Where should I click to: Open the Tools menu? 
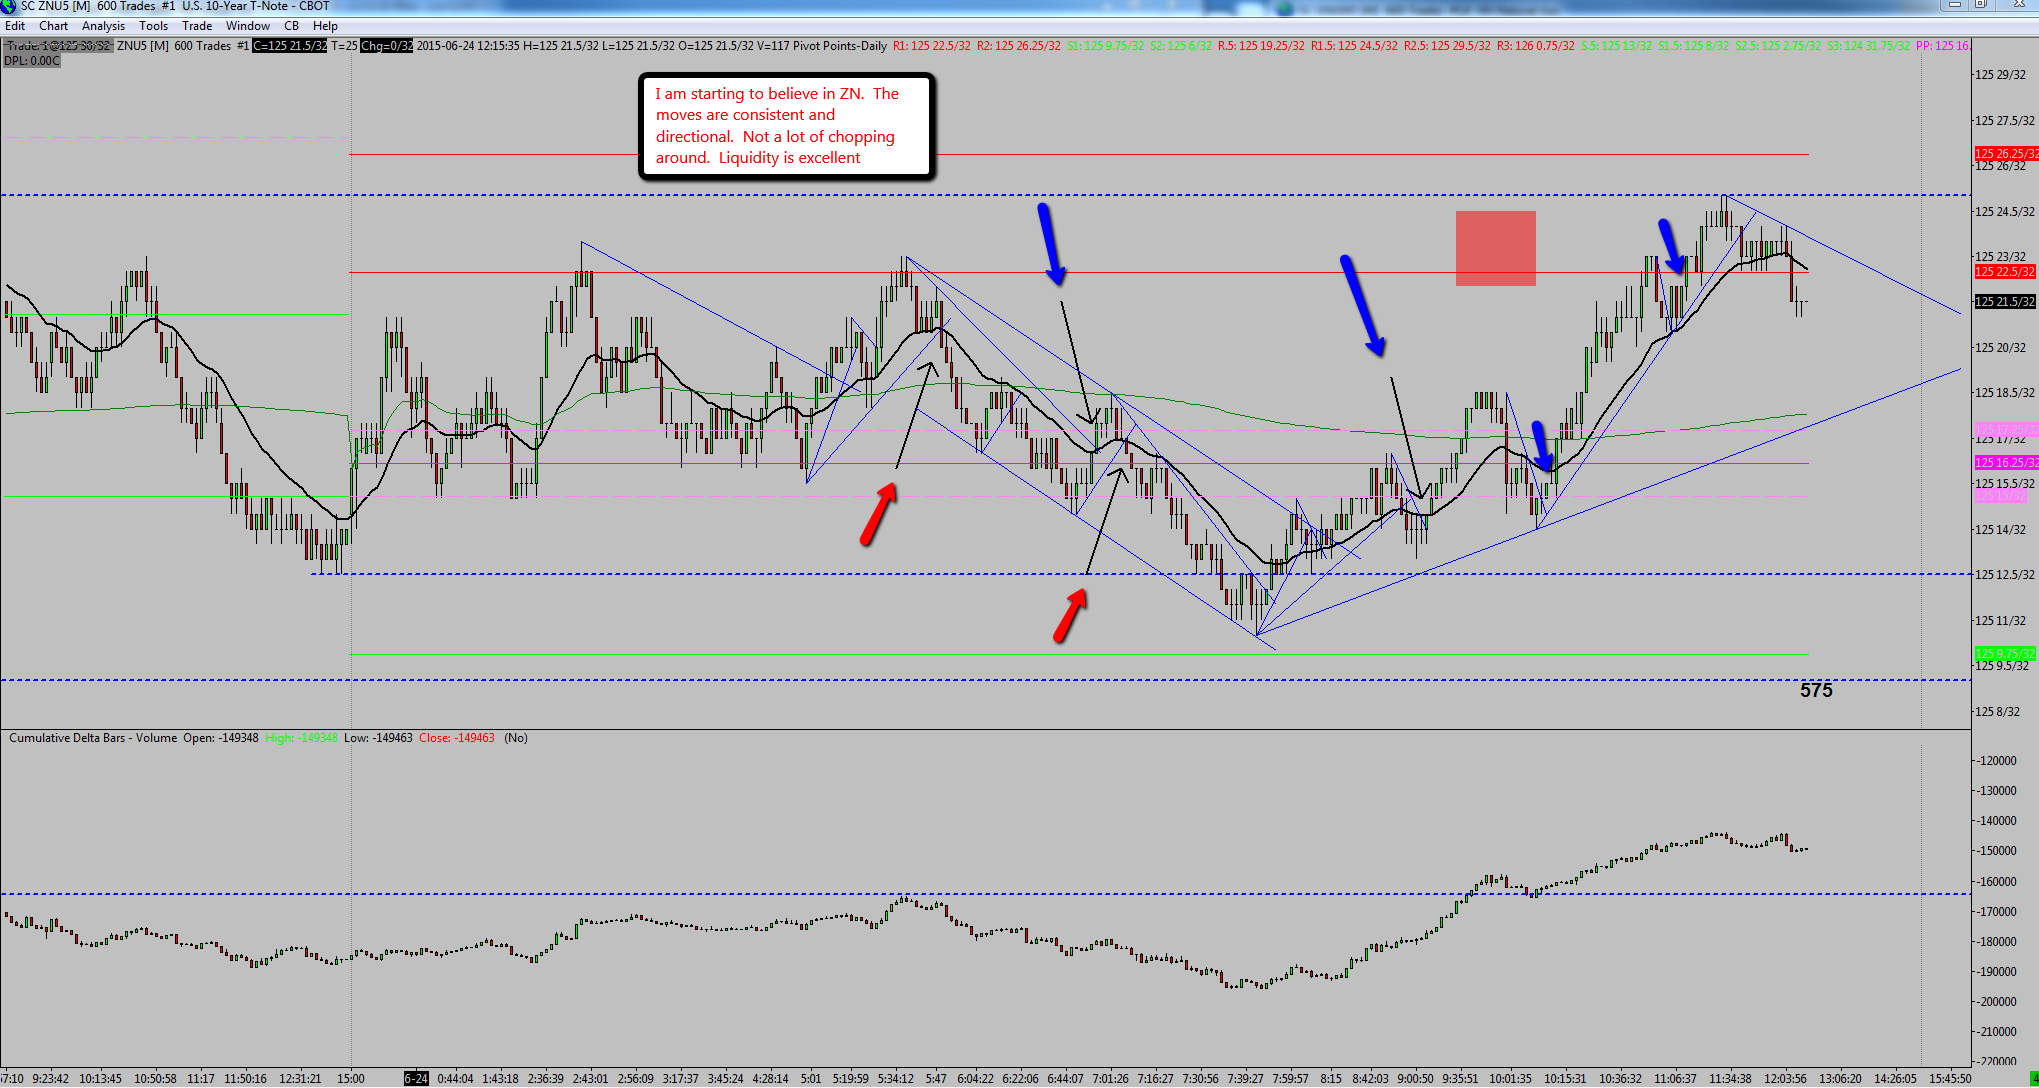coord(154,26)
